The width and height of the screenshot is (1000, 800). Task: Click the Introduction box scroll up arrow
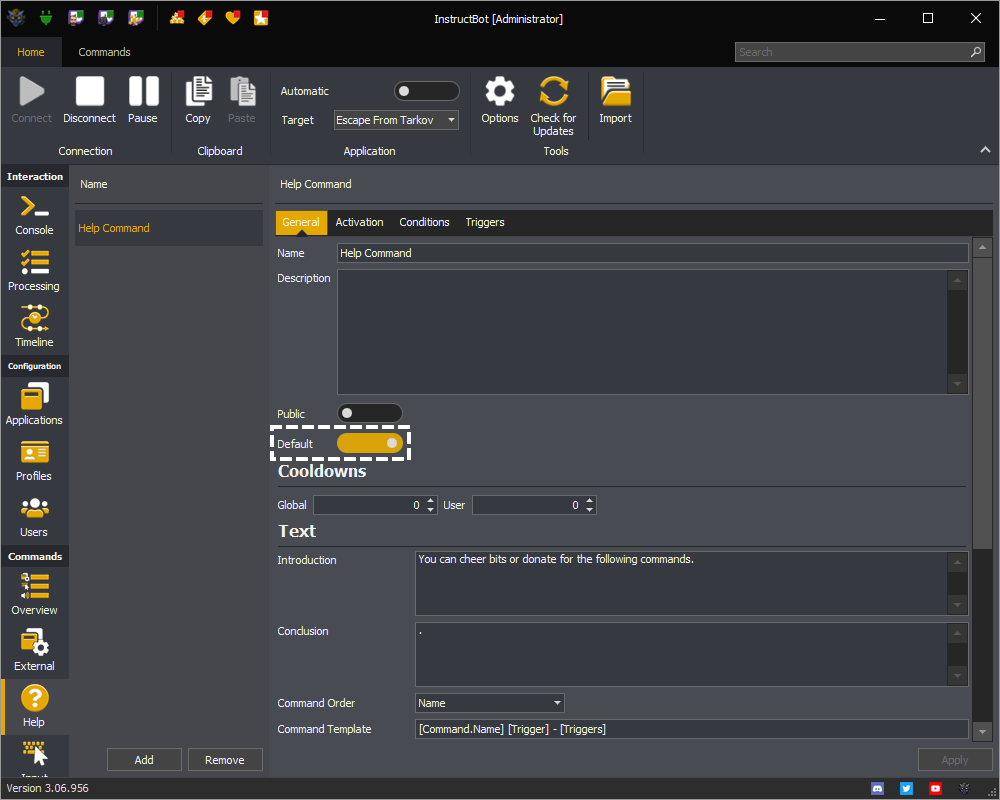[x=957, y=562]
